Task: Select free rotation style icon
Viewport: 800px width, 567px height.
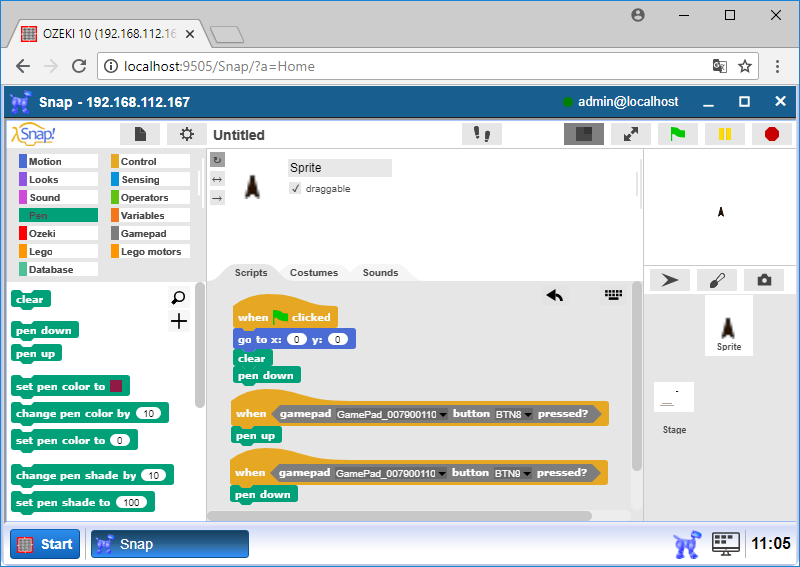Action: (217, 160)
